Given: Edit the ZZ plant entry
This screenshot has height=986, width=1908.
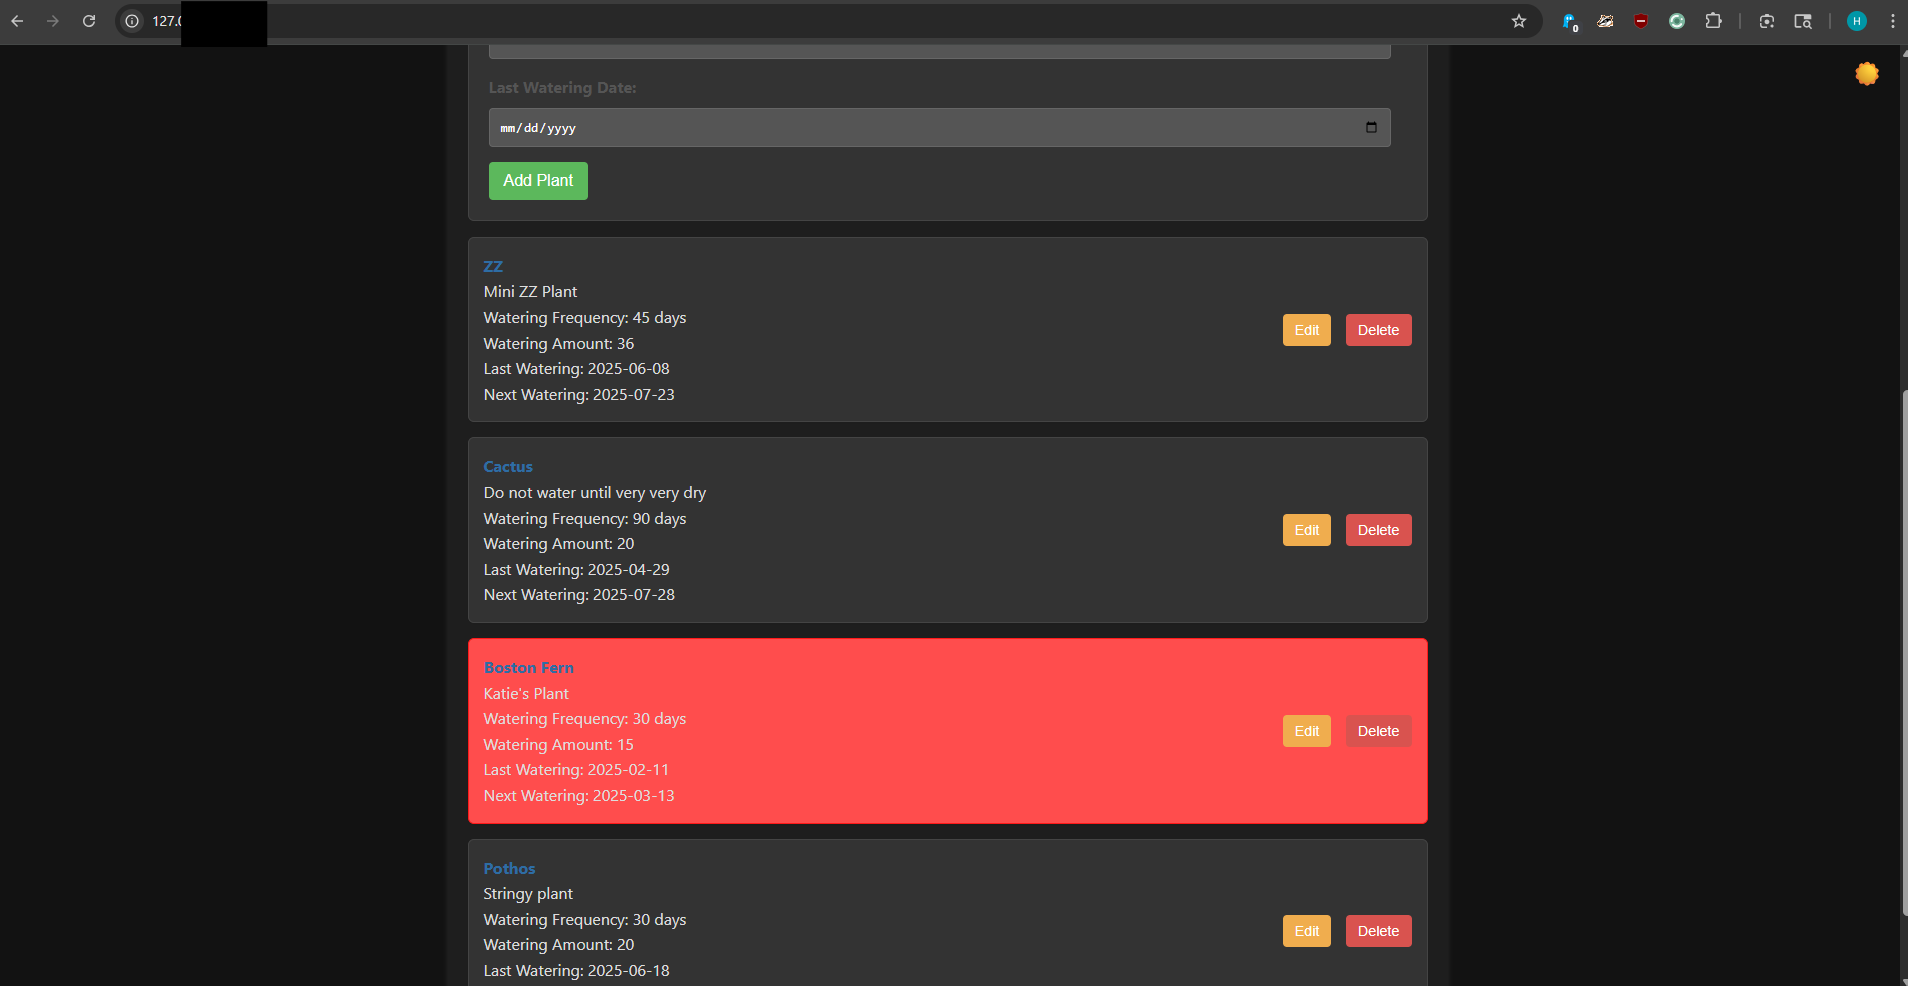Looking at the screenshot, I should (x=1306, y=330).
